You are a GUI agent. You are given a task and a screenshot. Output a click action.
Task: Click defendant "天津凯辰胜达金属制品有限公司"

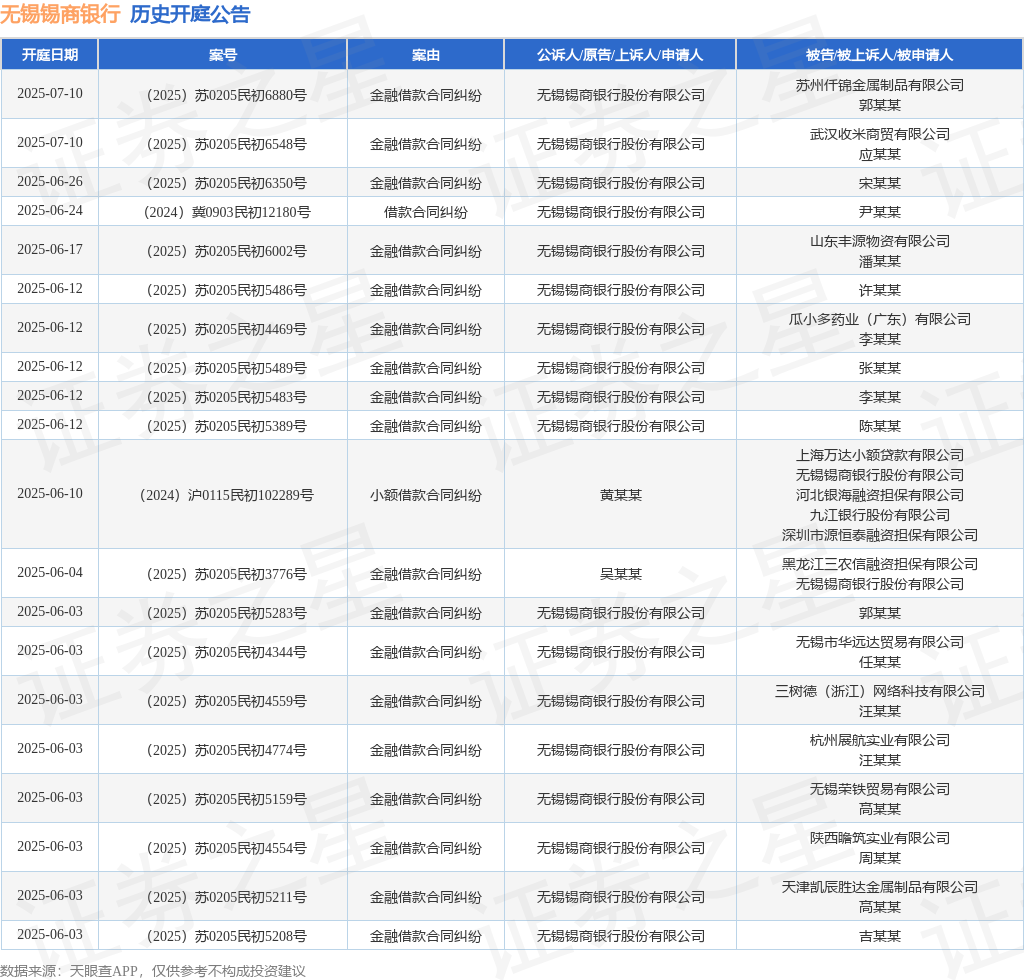pos(880,888)
